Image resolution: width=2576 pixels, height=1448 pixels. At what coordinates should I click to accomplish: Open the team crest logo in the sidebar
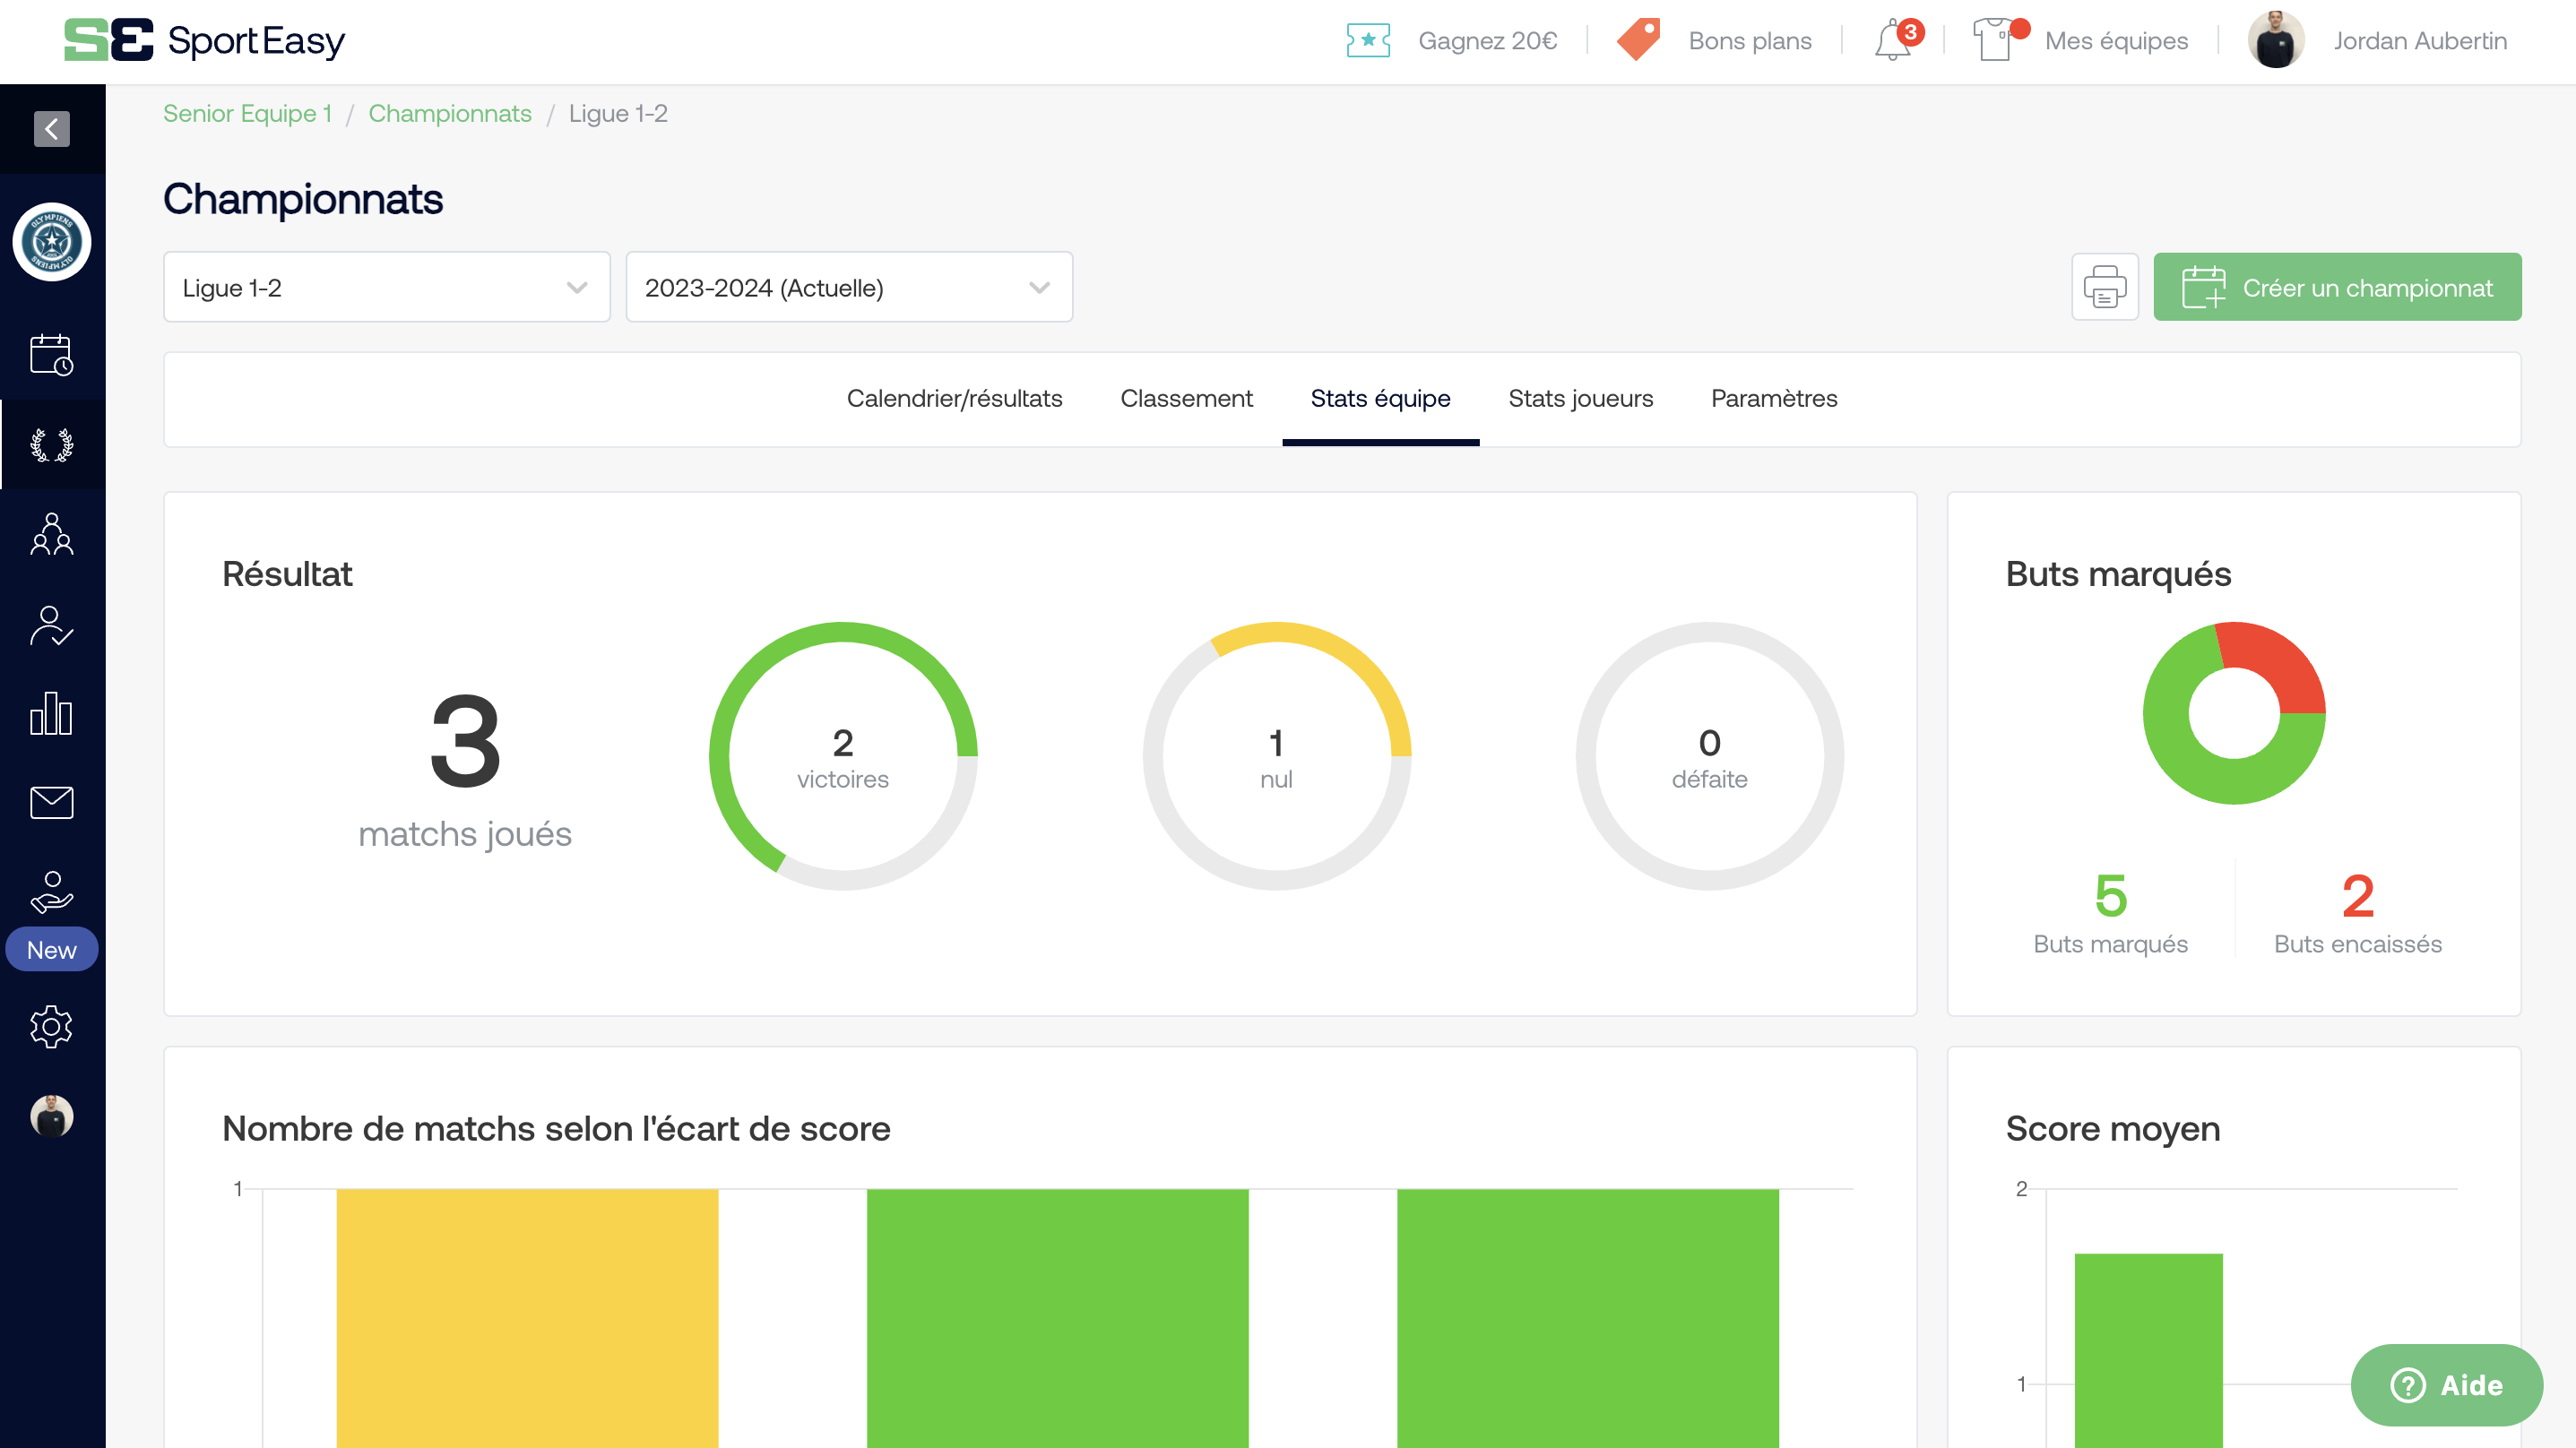point(52,242)
